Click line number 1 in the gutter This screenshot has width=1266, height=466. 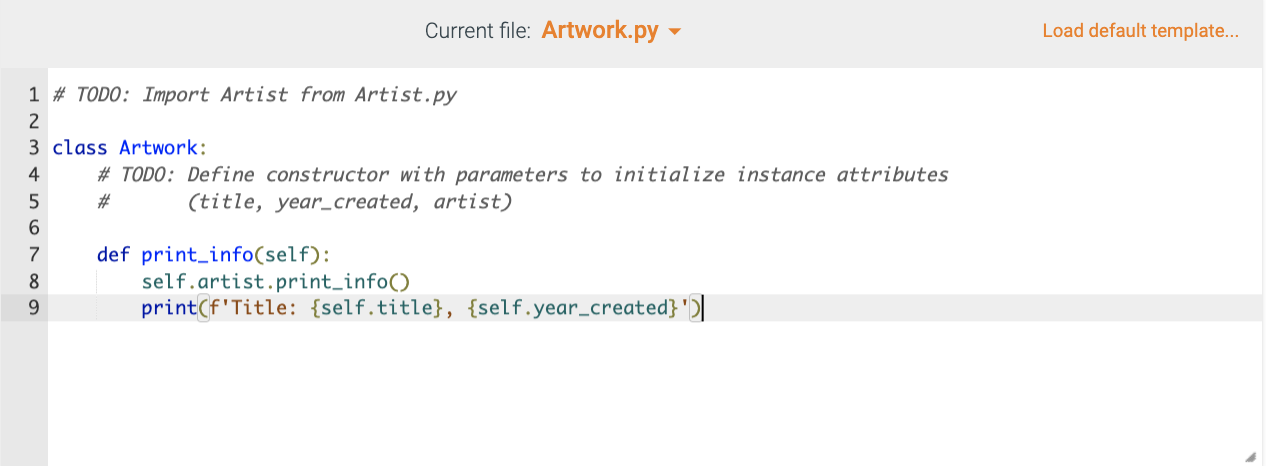click(33, 95)
